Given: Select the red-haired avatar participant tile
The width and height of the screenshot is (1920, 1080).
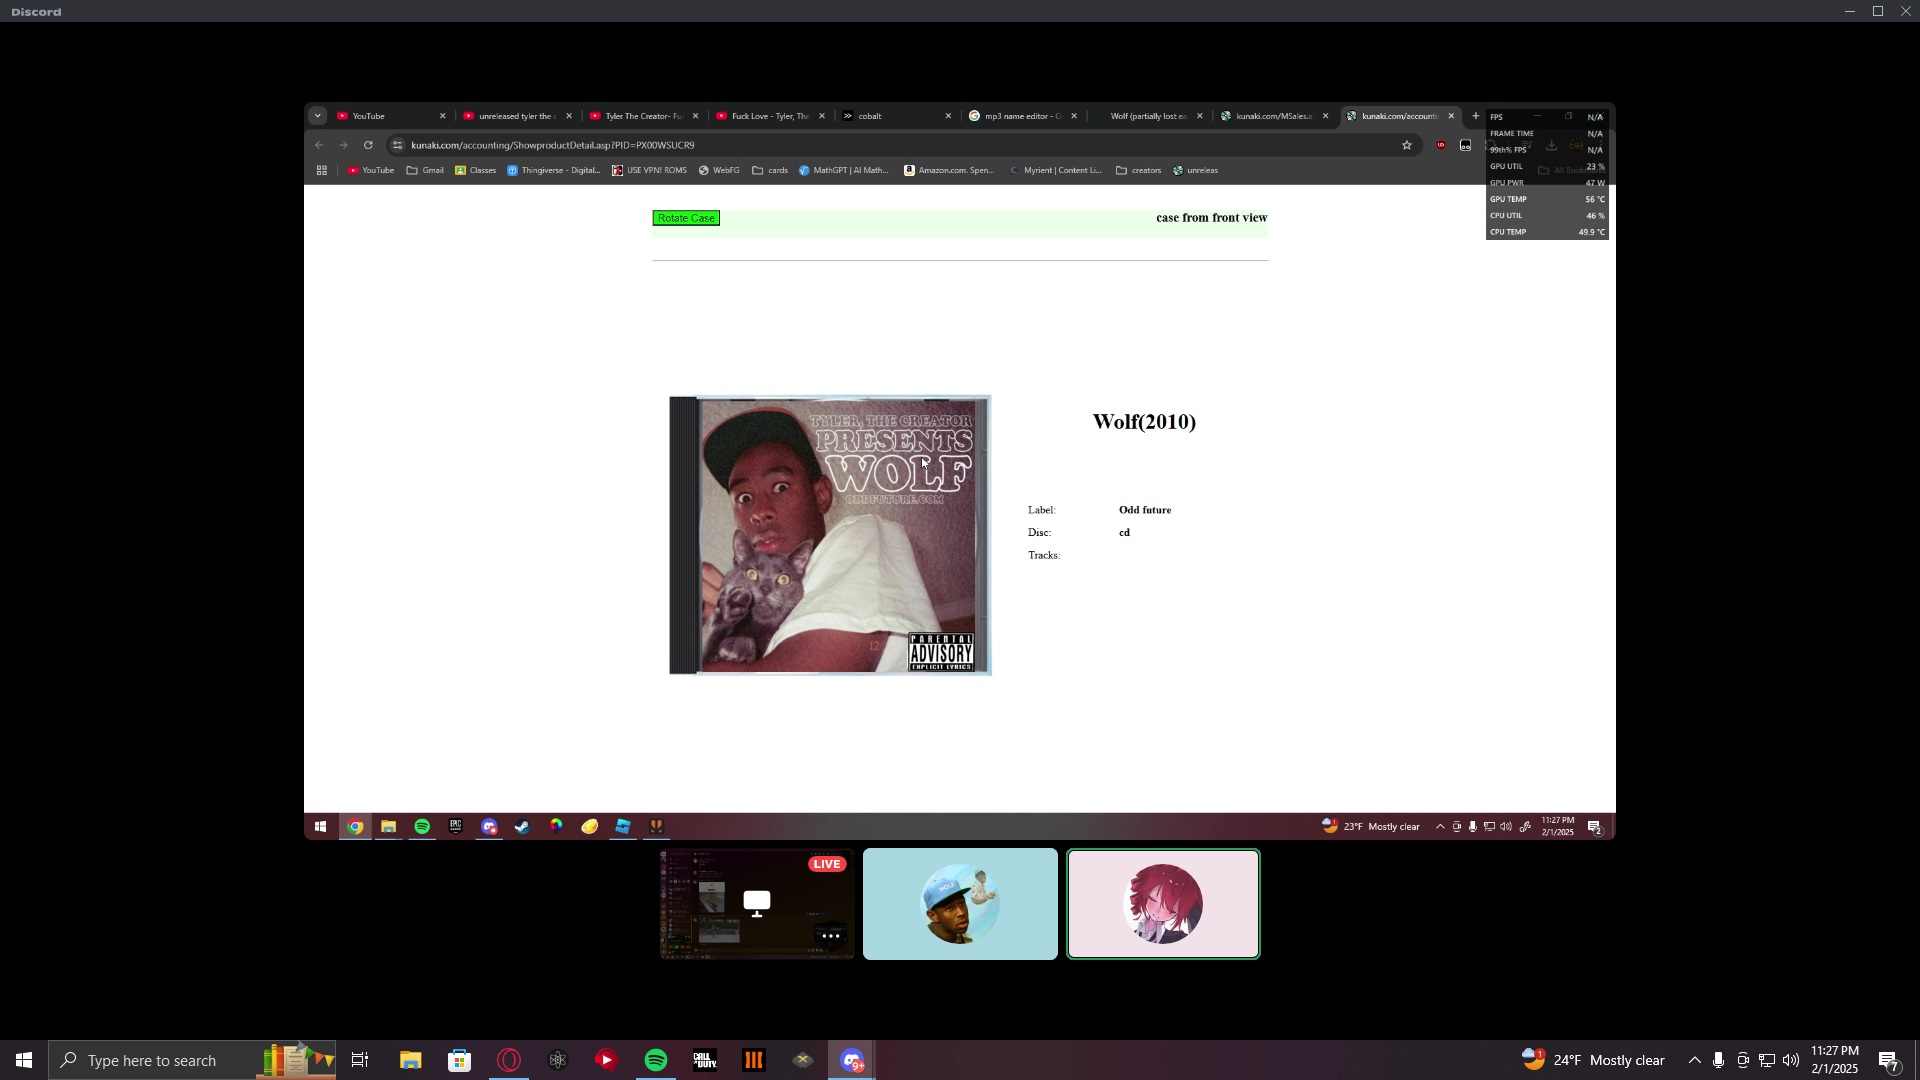Looking at the screenshot, I should tap(1163, 904).
